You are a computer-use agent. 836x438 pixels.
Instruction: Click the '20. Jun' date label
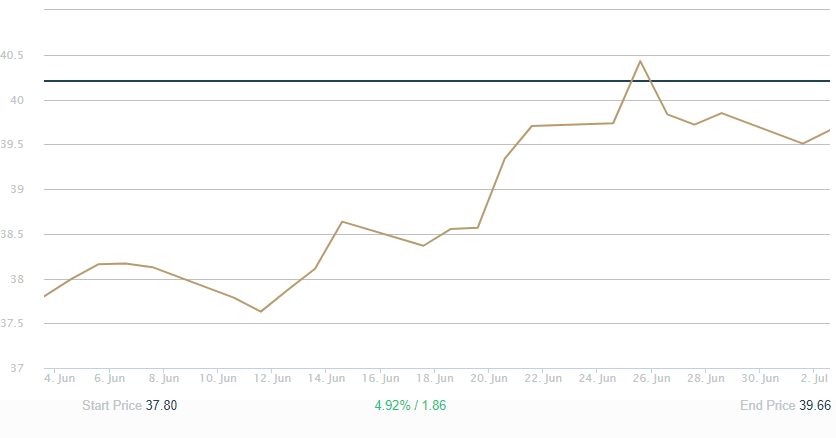tap(489, 379)
